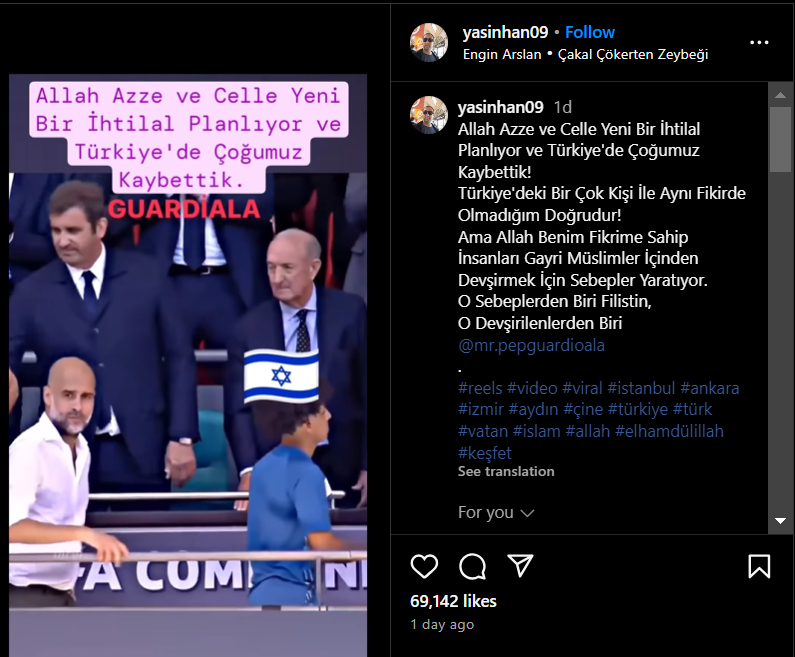Like the post with heart icon
This screenshot has width=795, height=657.
point(424,566)
